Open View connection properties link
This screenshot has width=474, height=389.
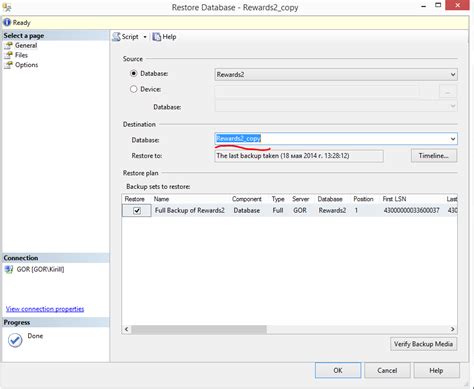point(45,309)
